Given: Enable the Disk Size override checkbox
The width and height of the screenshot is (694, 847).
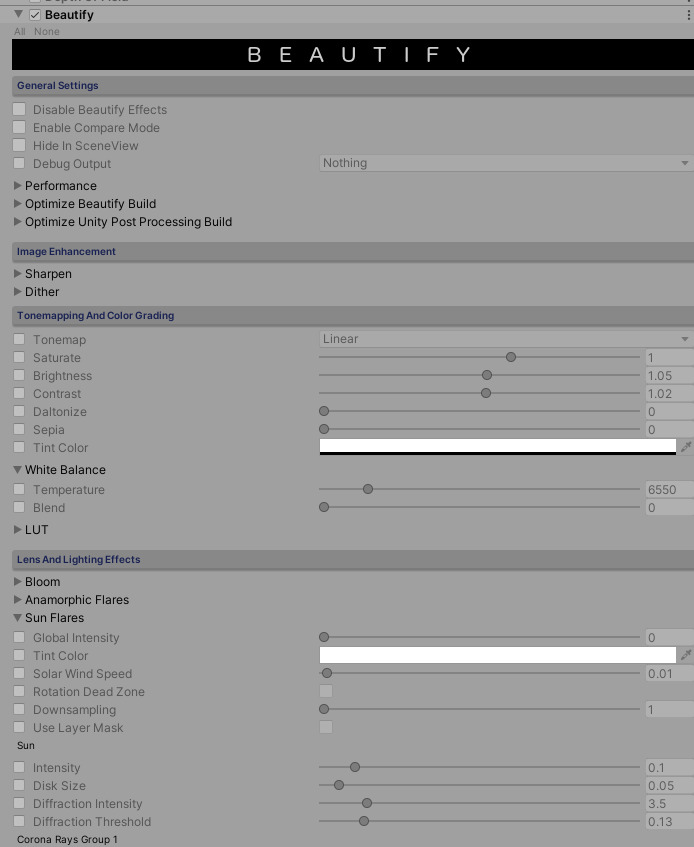Looking at the screenshot, I should pos(19,785).
